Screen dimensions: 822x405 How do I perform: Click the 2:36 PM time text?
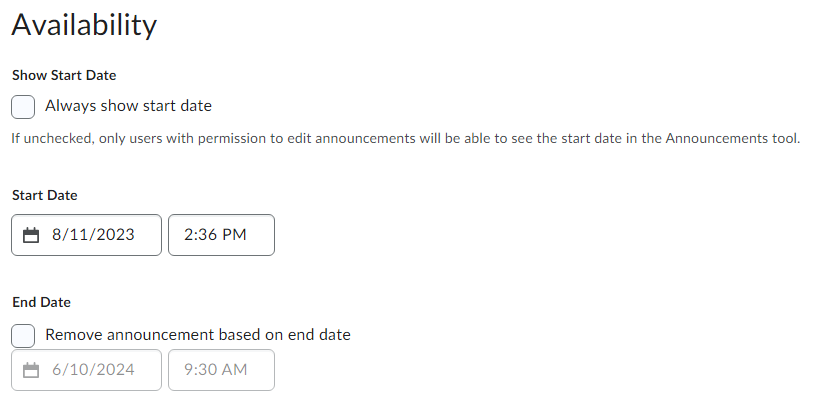coord(215,235)
